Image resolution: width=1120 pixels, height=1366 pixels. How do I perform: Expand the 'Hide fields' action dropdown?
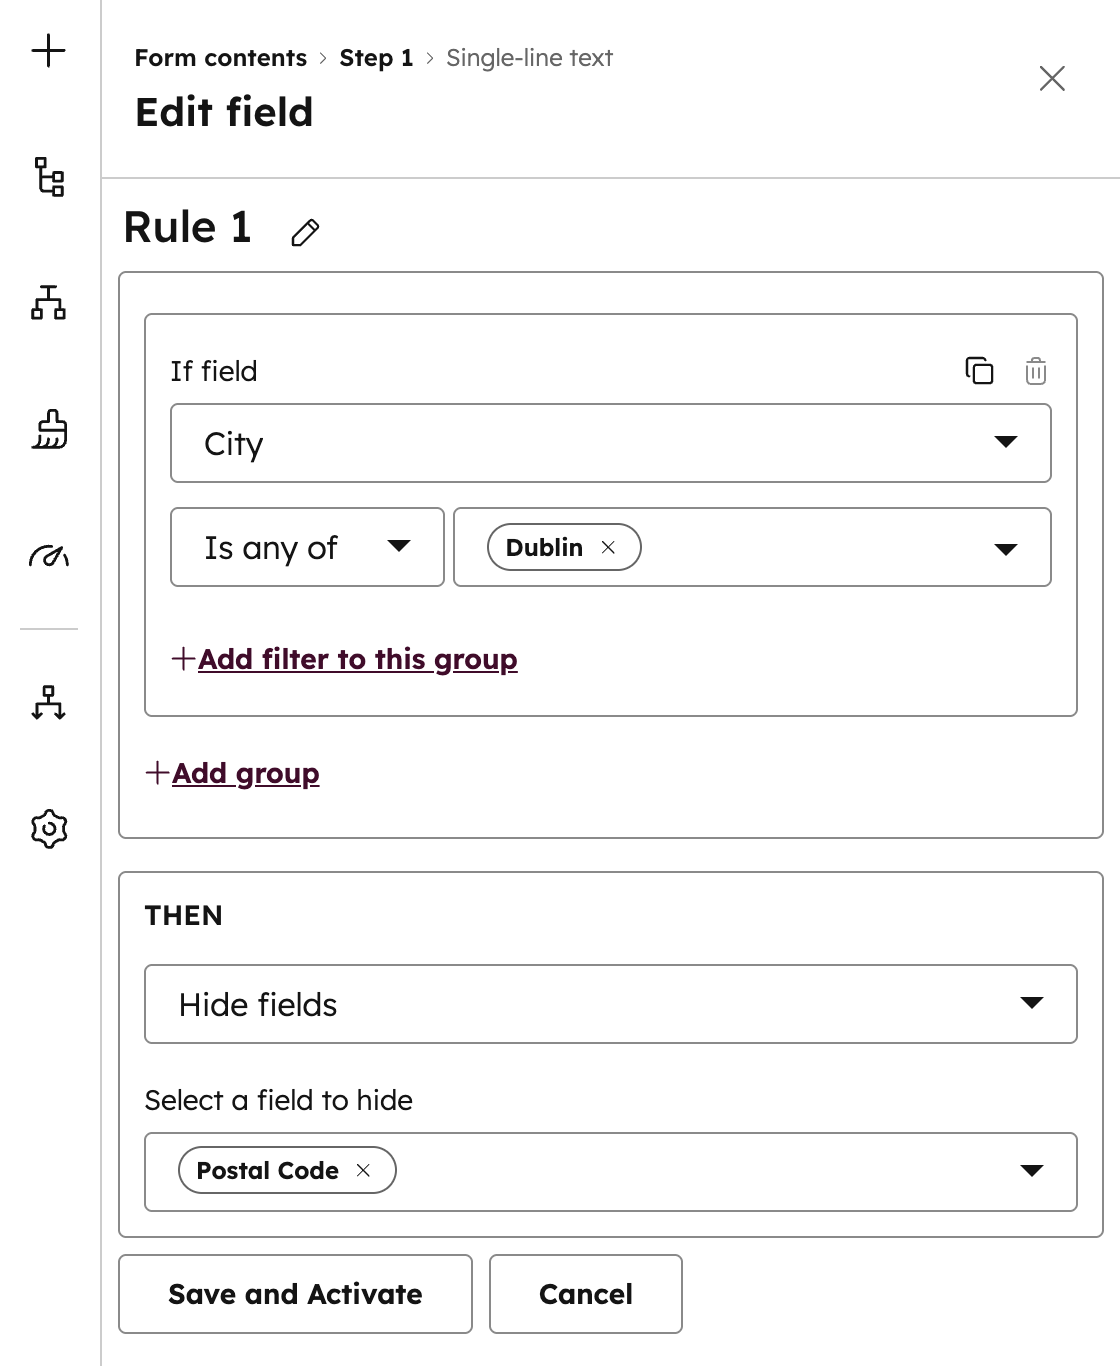pyautogui.click(x=1032, y=1004)
